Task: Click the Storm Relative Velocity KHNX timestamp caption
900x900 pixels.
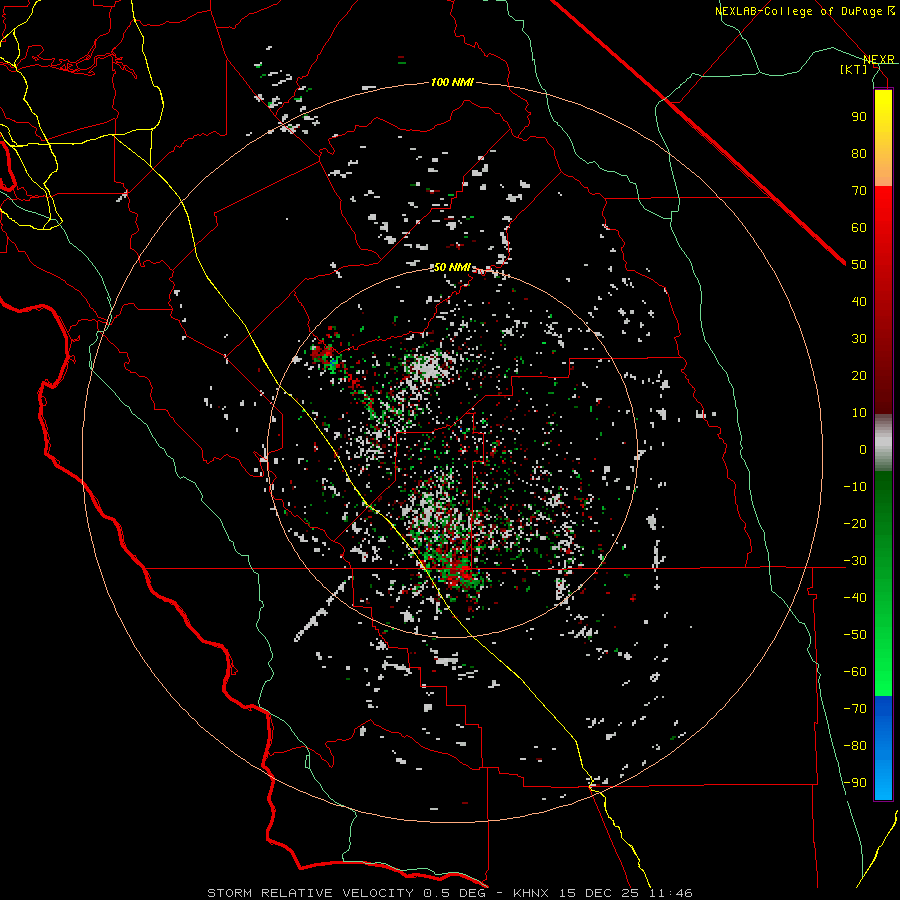Action: [450, 893]
